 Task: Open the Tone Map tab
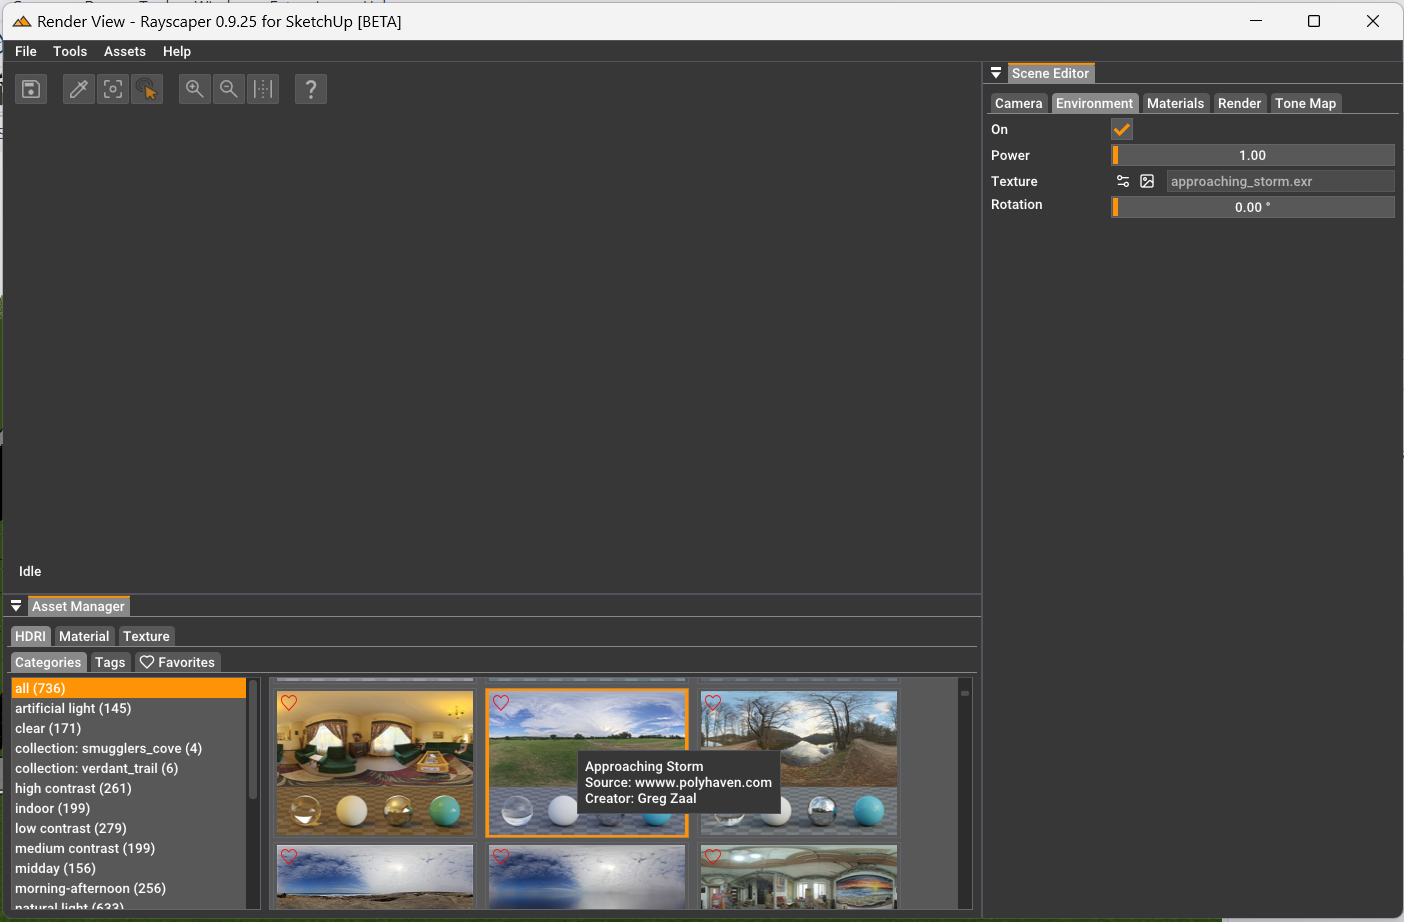point(1306,103)
